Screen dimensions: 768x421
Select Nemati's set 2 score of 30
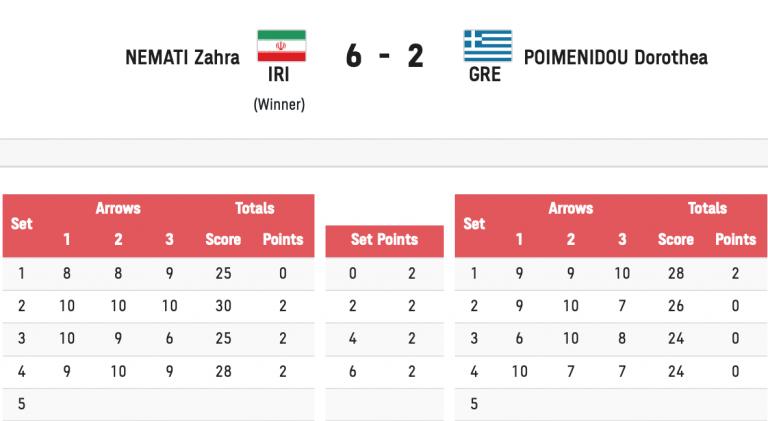pos(223,306)
